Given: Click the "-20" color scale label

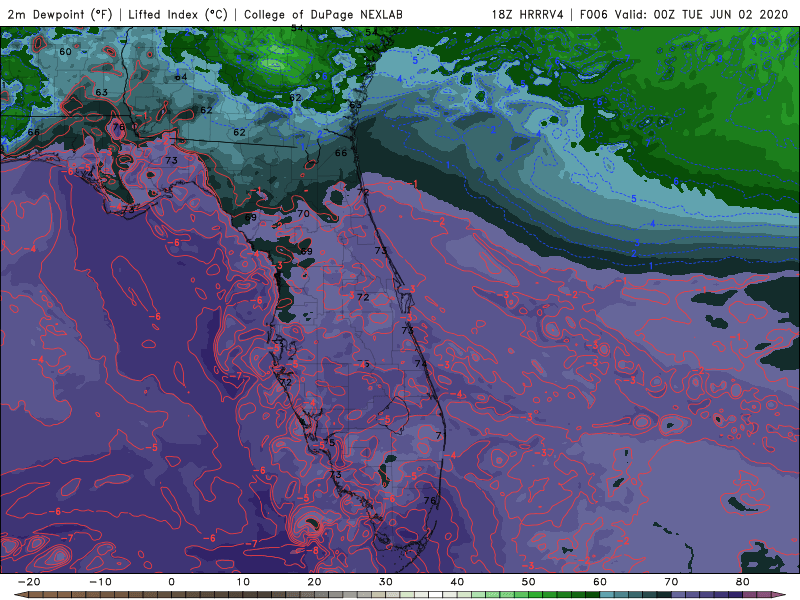Looking at the screenshot, I should tap(29, 582).
